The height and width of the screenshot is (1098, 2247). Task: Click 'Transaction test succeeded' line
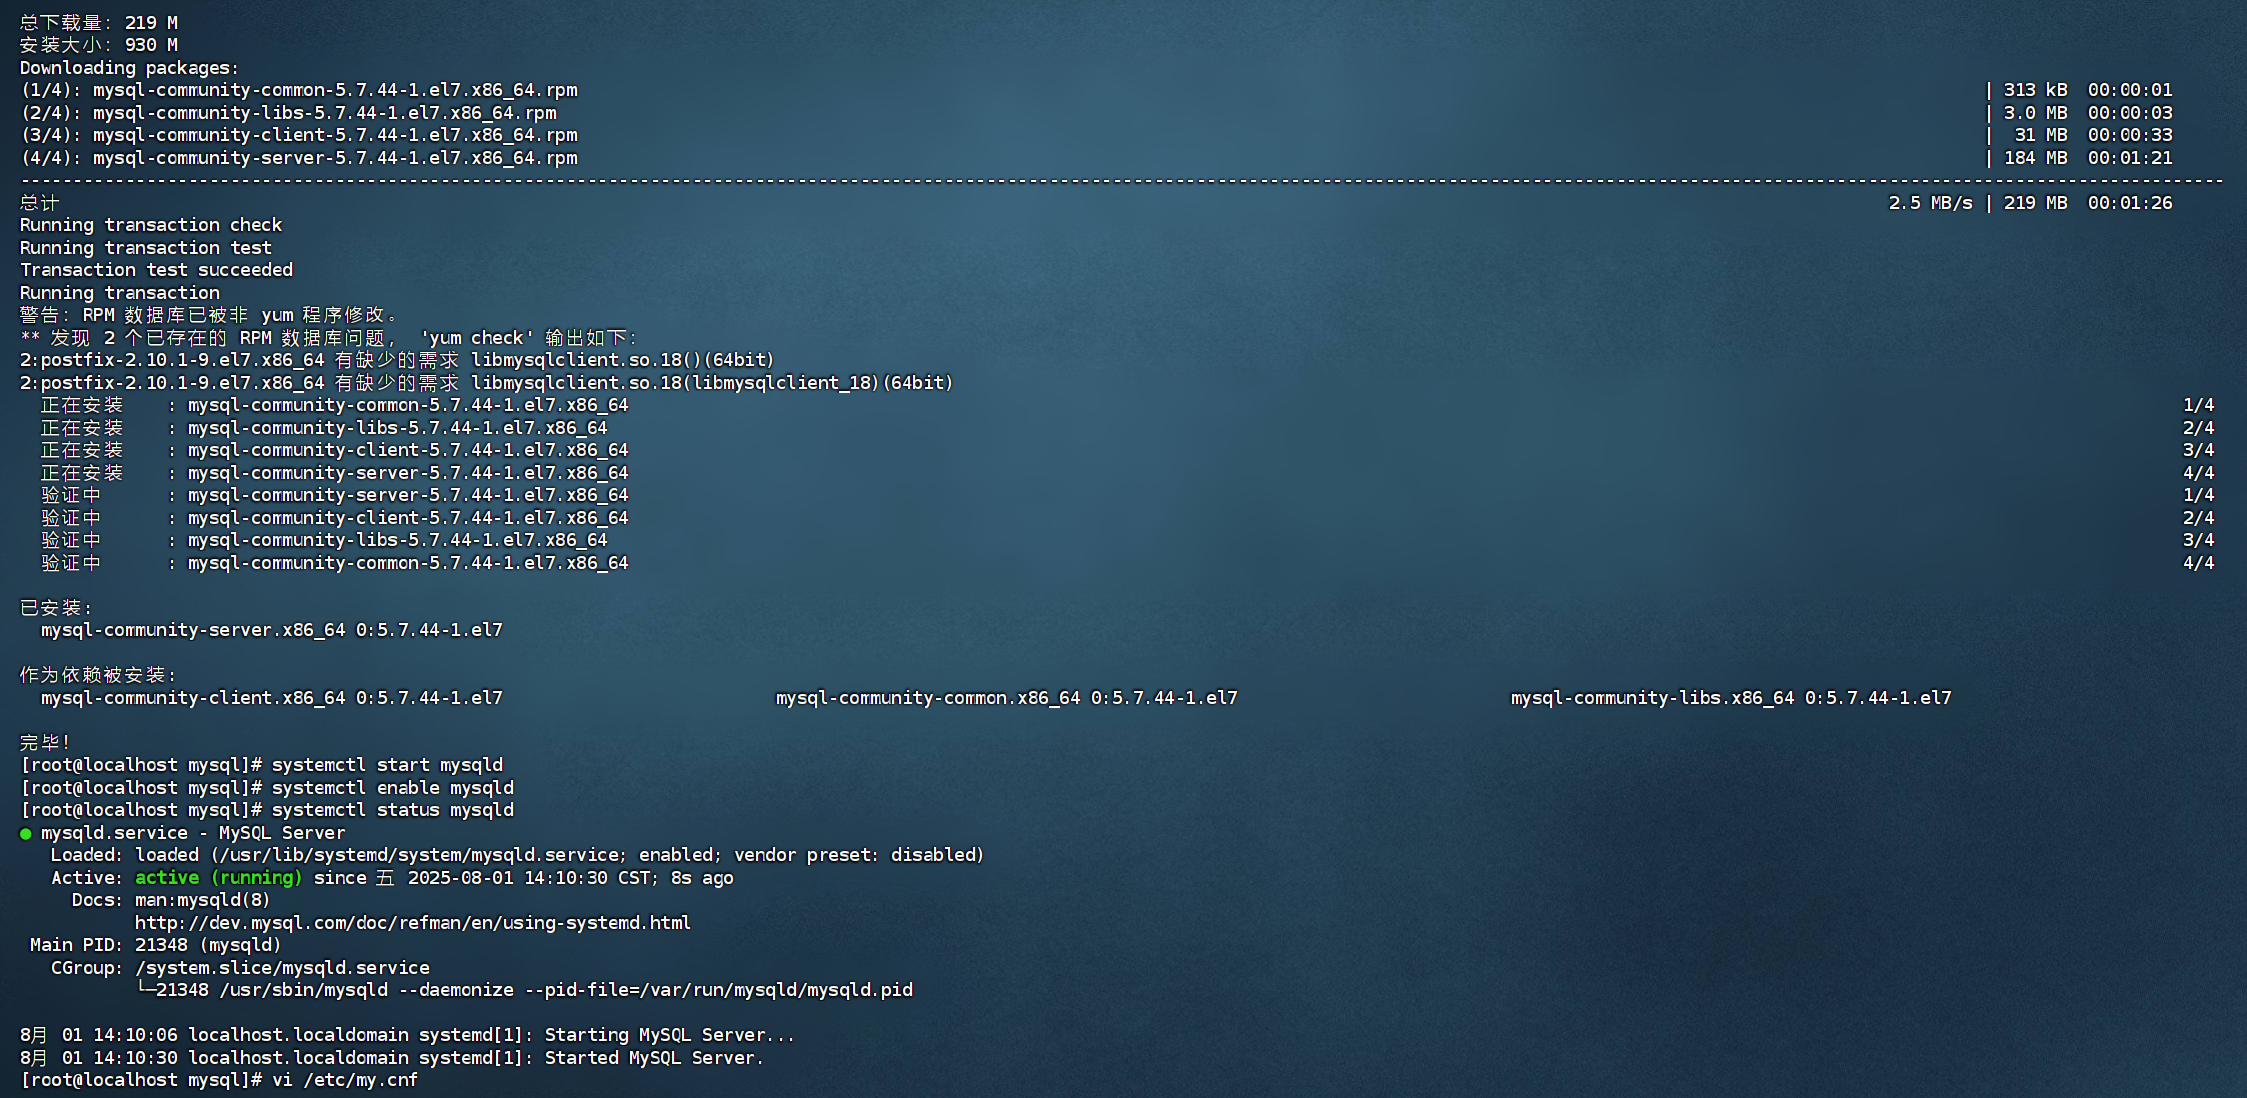coord(156,270)
